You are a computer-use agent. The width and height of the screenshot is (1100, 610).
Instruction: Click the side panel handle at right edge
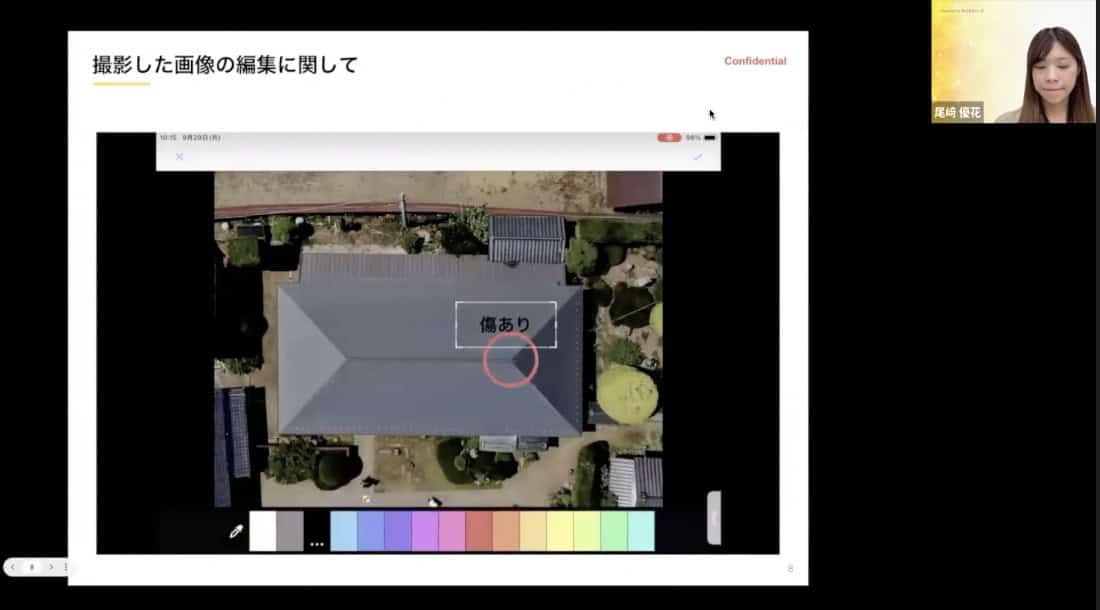(713, 517)
